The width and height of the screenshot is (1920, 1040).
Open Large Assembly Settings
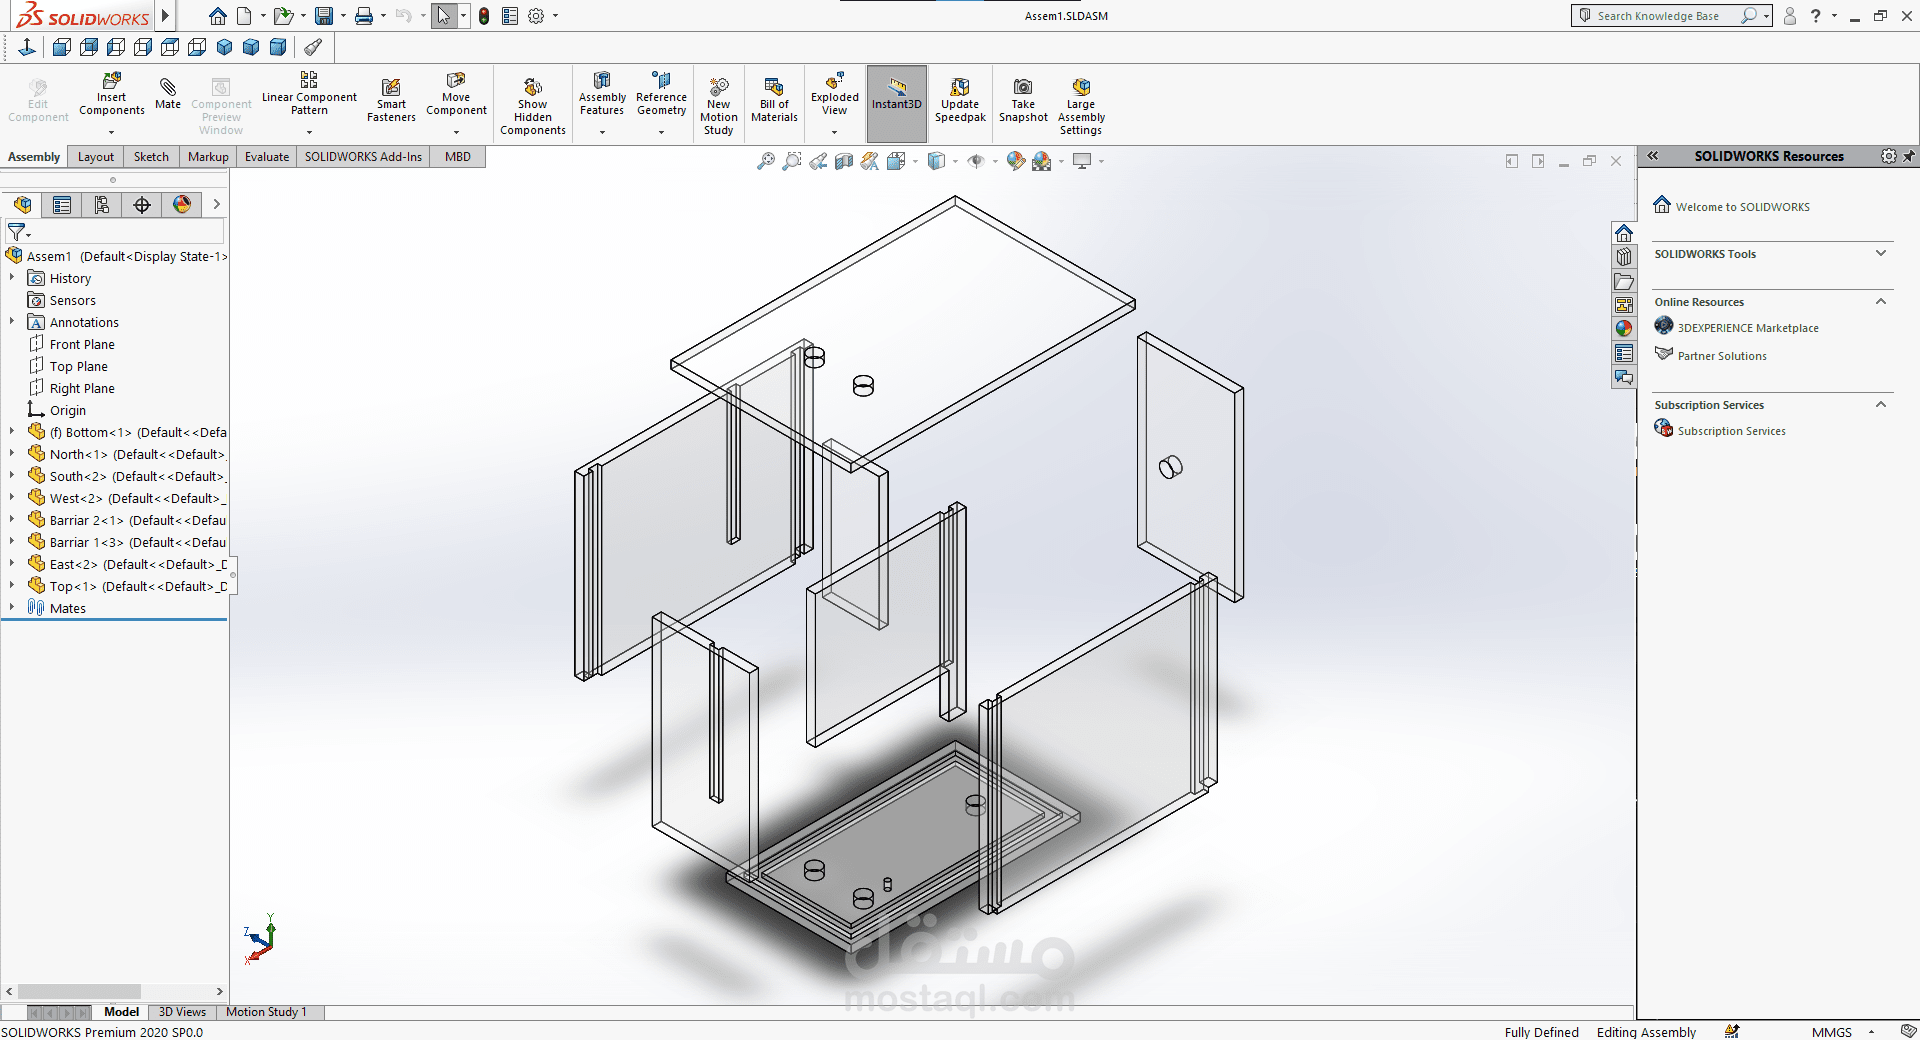(1081, 106)
